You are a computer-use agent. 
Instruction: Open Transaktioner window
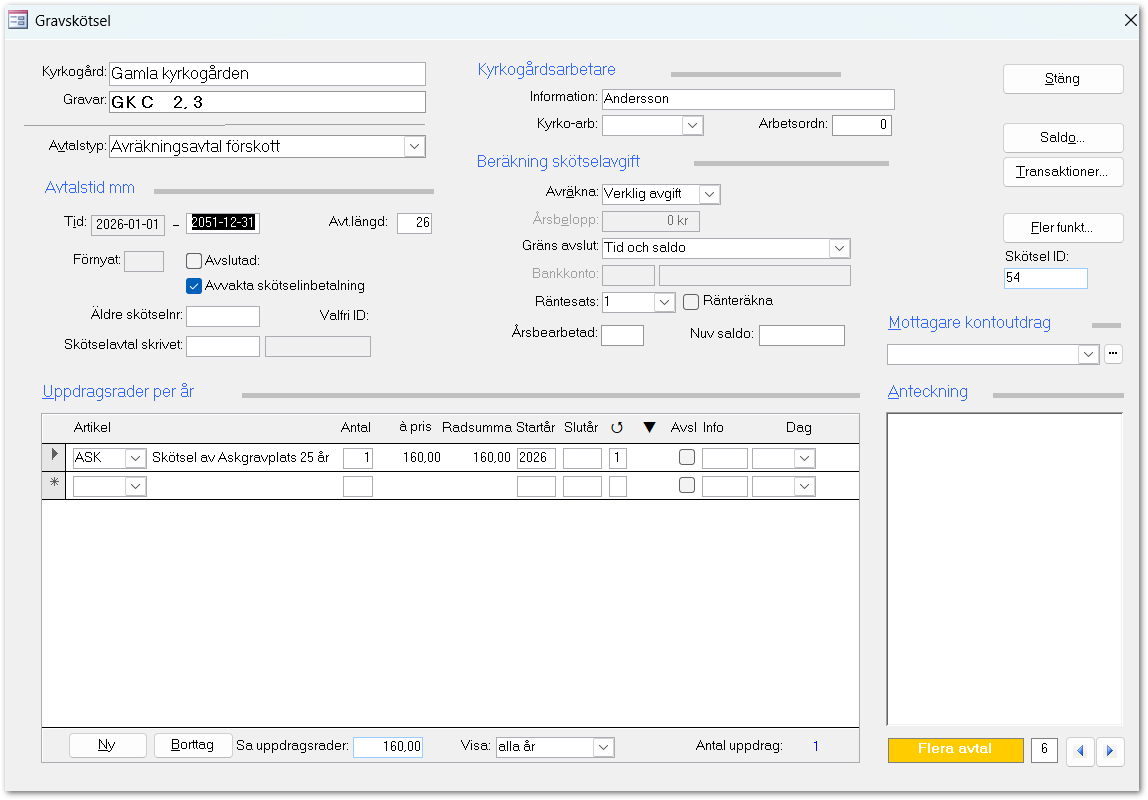pos(1062,172)
